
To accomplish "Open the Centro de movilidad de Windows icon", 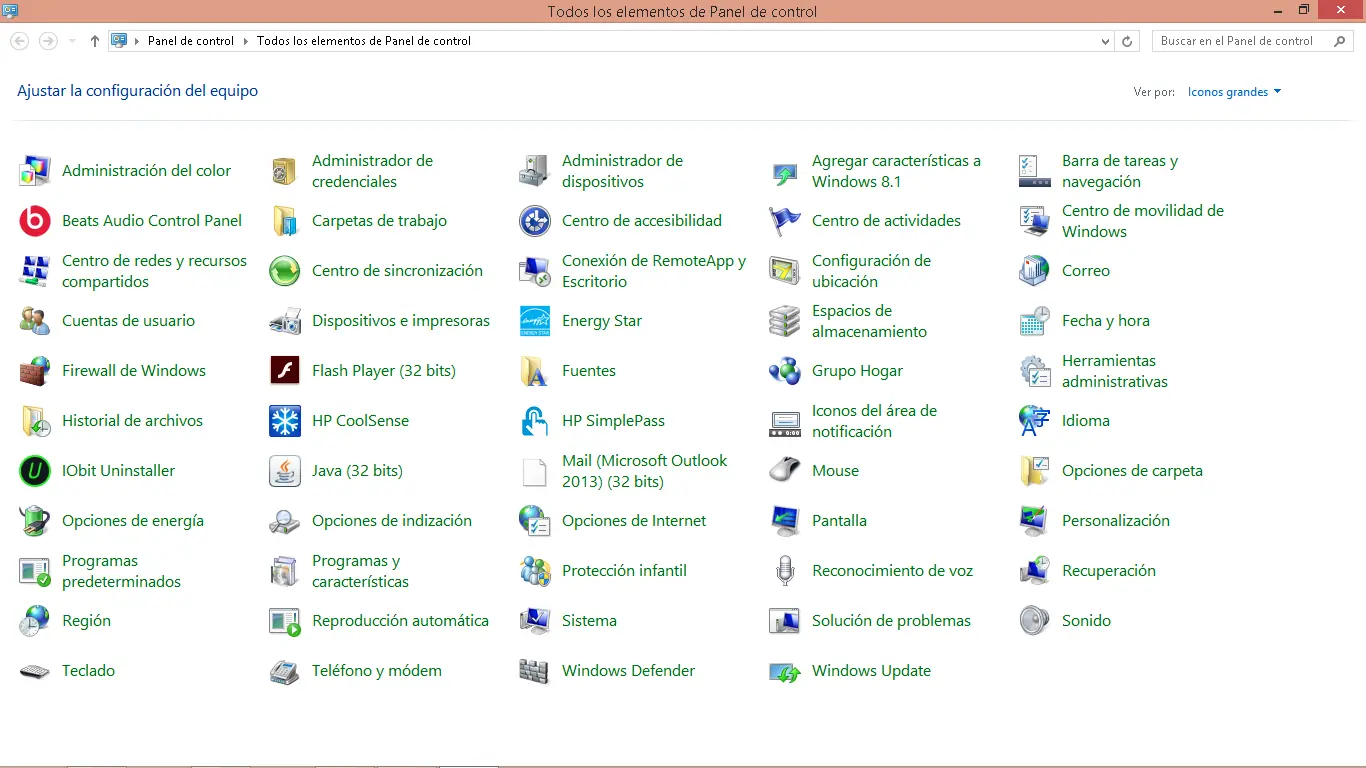I will point(1035,221).
